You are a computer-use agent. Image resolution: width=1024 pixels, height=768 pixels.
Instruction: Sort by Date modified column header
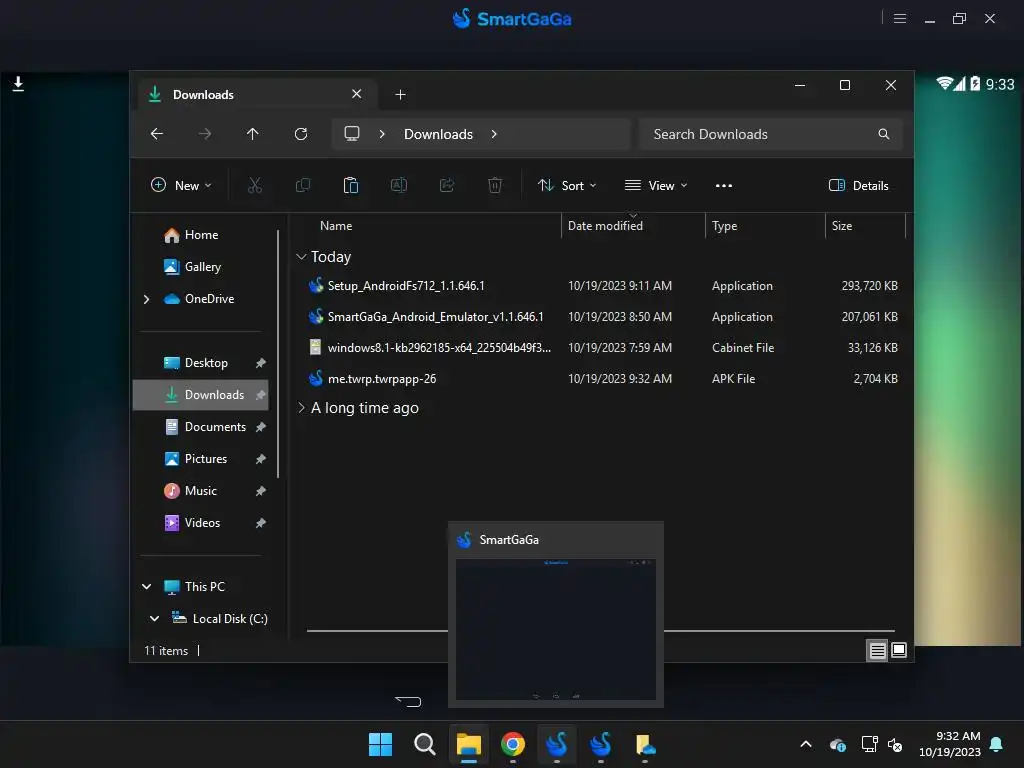[605, 226]
